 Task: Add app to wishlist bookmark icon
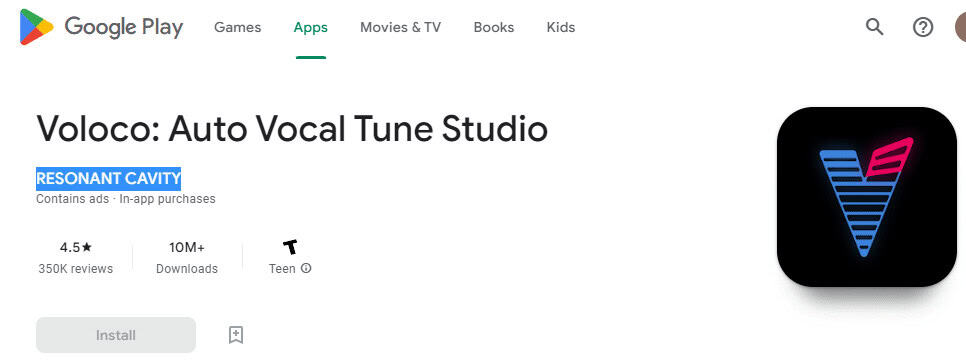pyautogui.click(x=235, y=335)
